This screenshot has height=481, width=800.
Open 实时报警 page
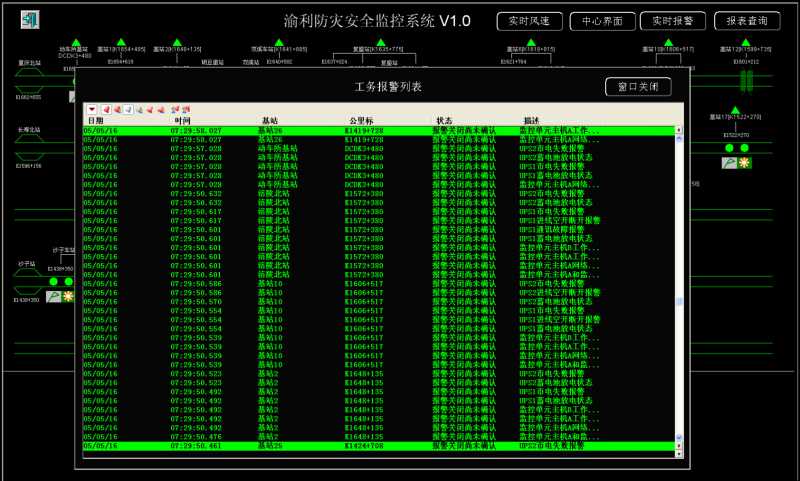pyautogui.click(x=673, y=21)
